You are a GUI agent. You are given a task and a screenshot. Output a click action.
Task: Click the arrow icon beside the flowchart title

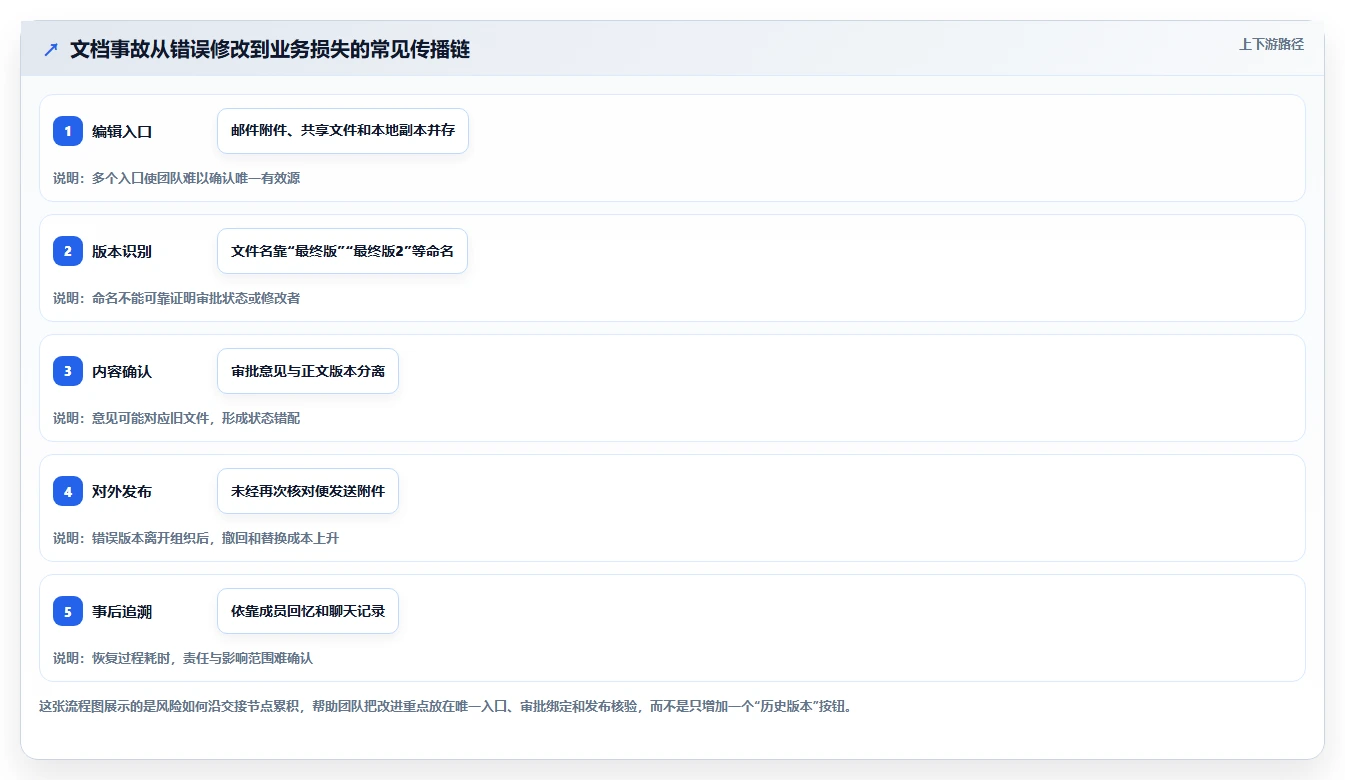[51, 50]
